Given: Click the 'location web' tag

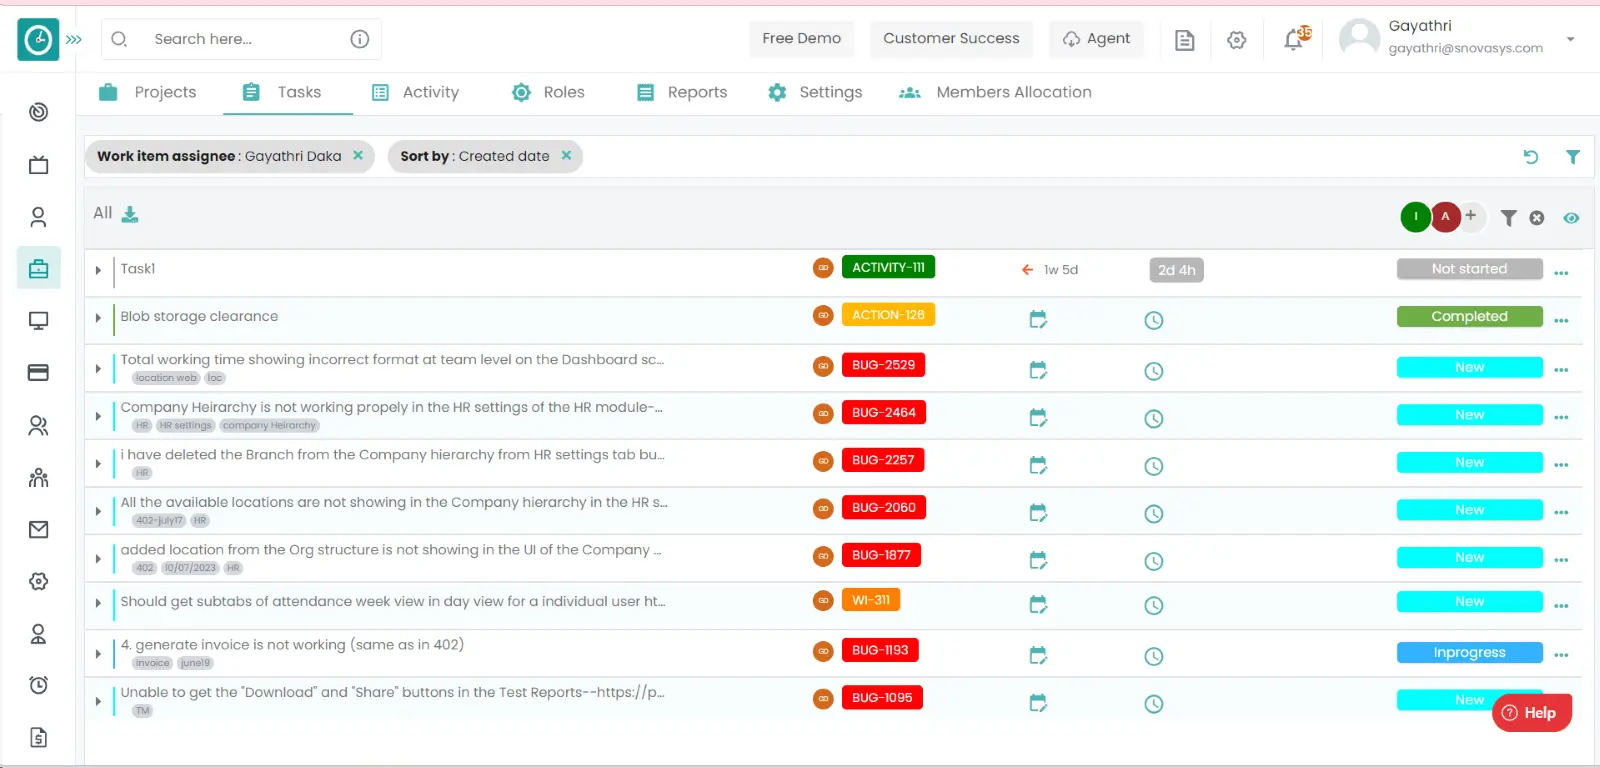Looking at the screenshot, I should (x=166, y=378).
